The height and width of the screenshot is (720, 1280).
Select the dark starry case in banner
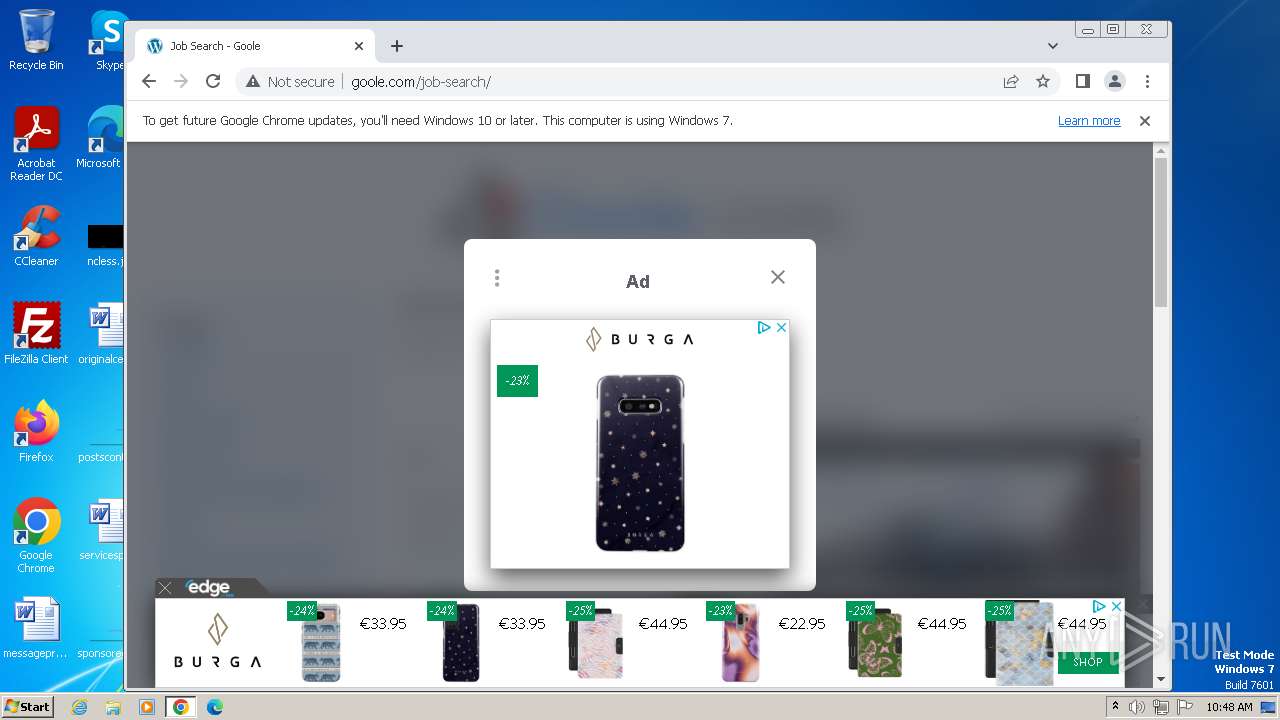coord(461,643)
